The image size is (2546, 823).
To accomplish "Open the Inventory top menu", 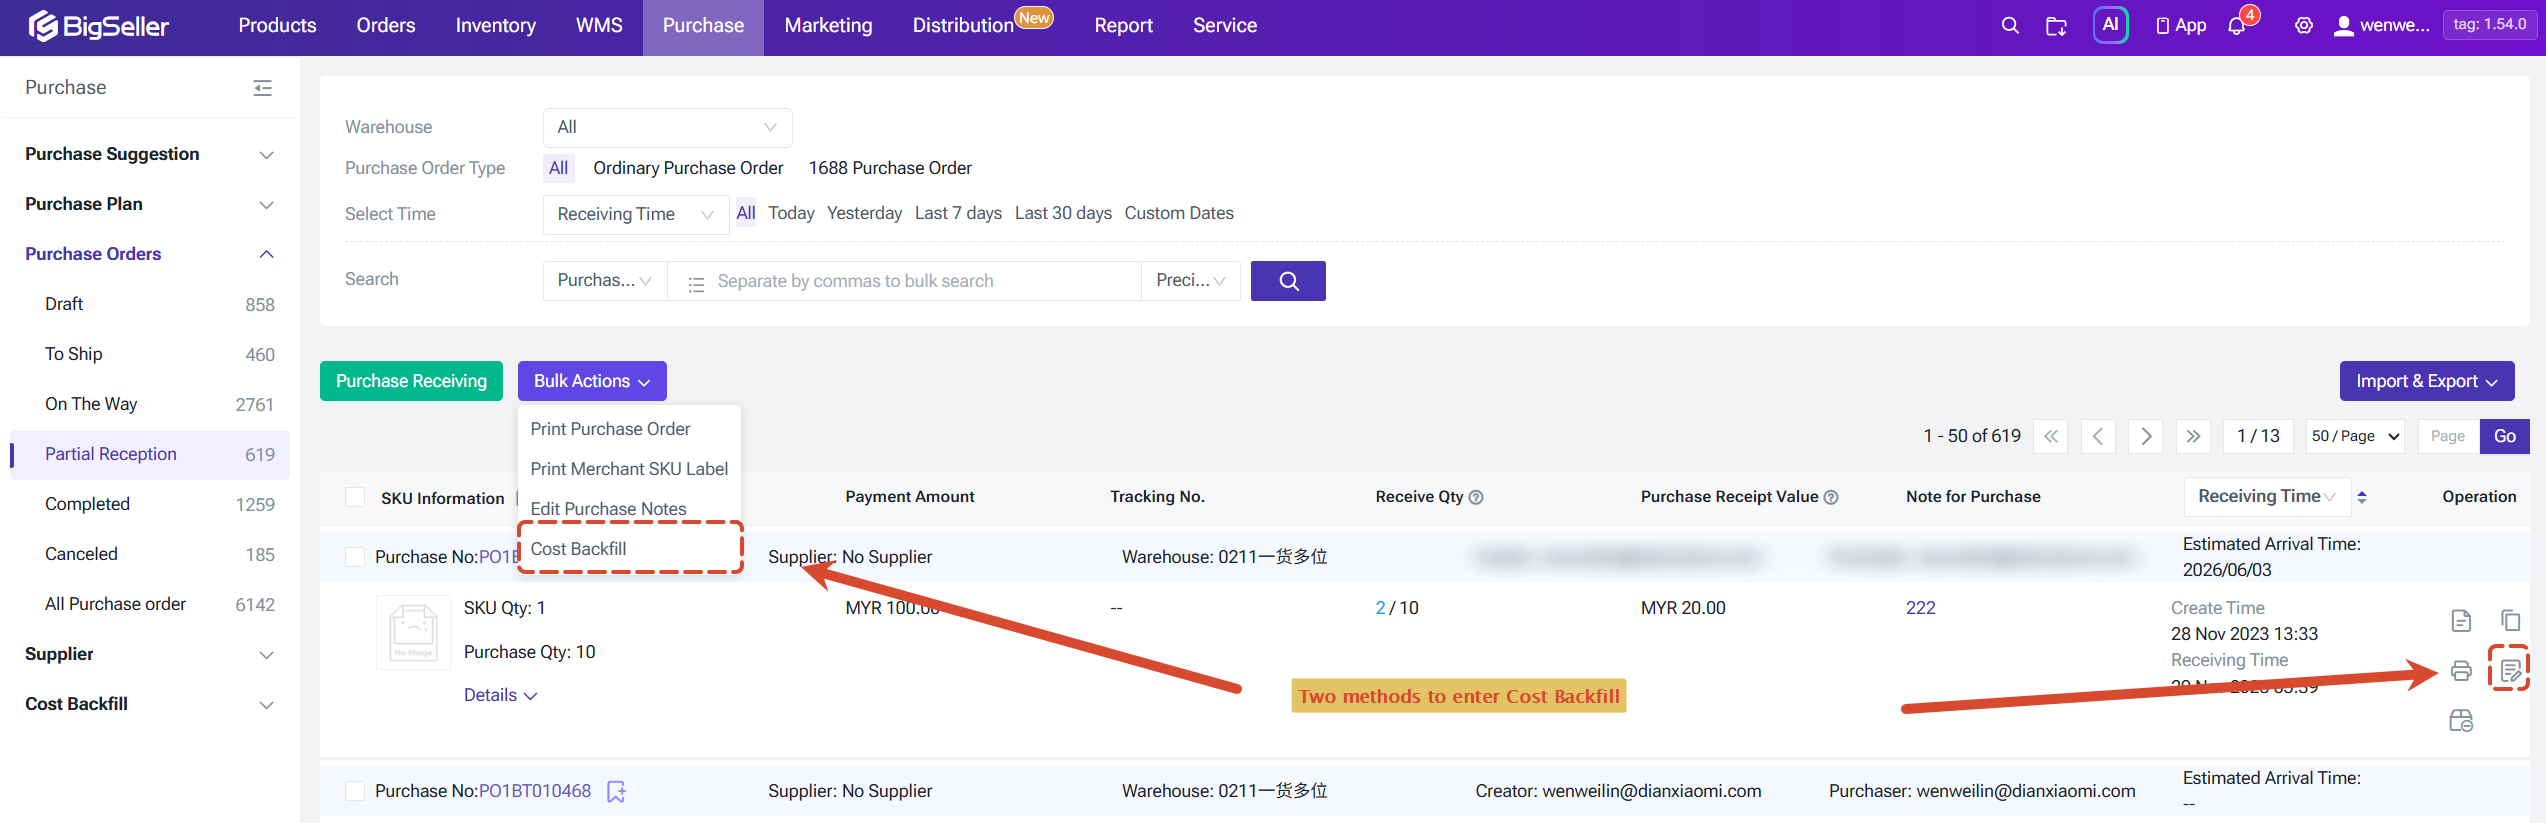I will [495, 26].
